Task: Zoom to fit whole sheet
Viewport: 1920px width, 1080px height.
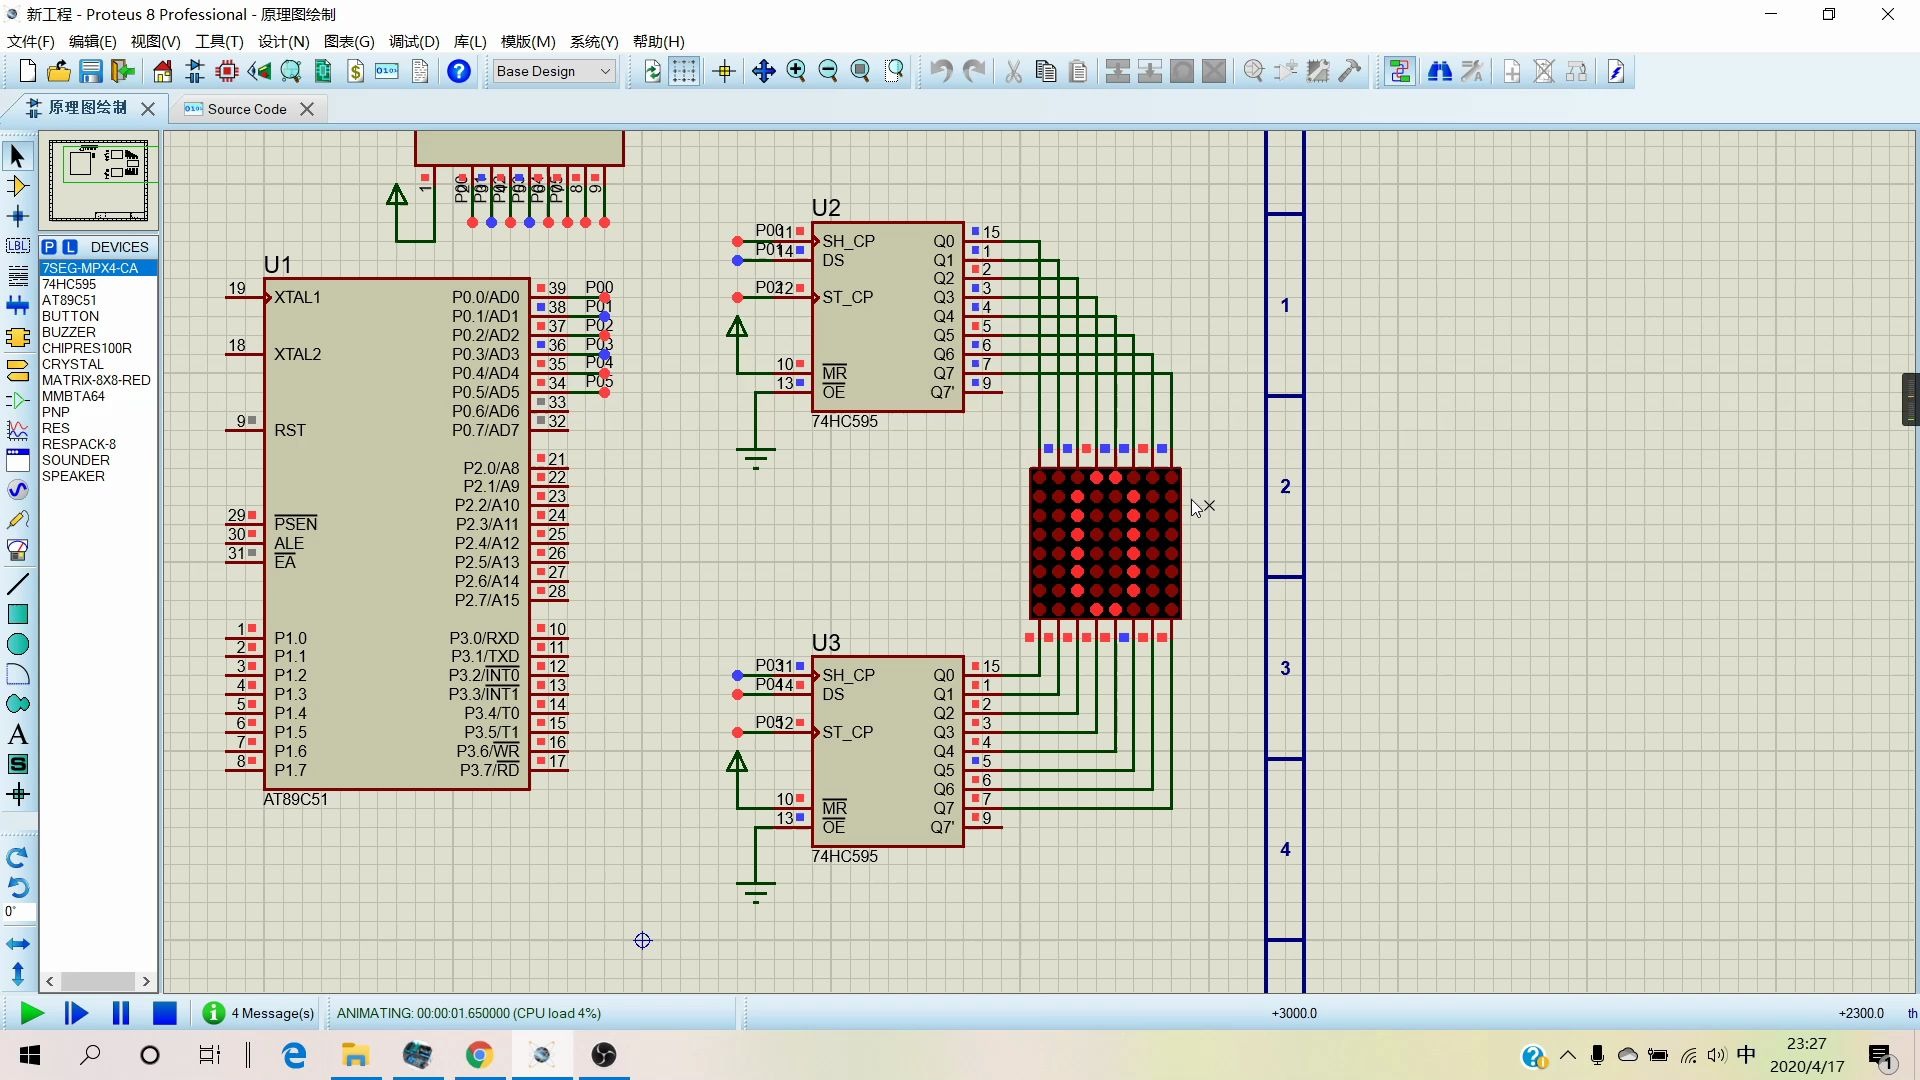Action: (860, 71)
